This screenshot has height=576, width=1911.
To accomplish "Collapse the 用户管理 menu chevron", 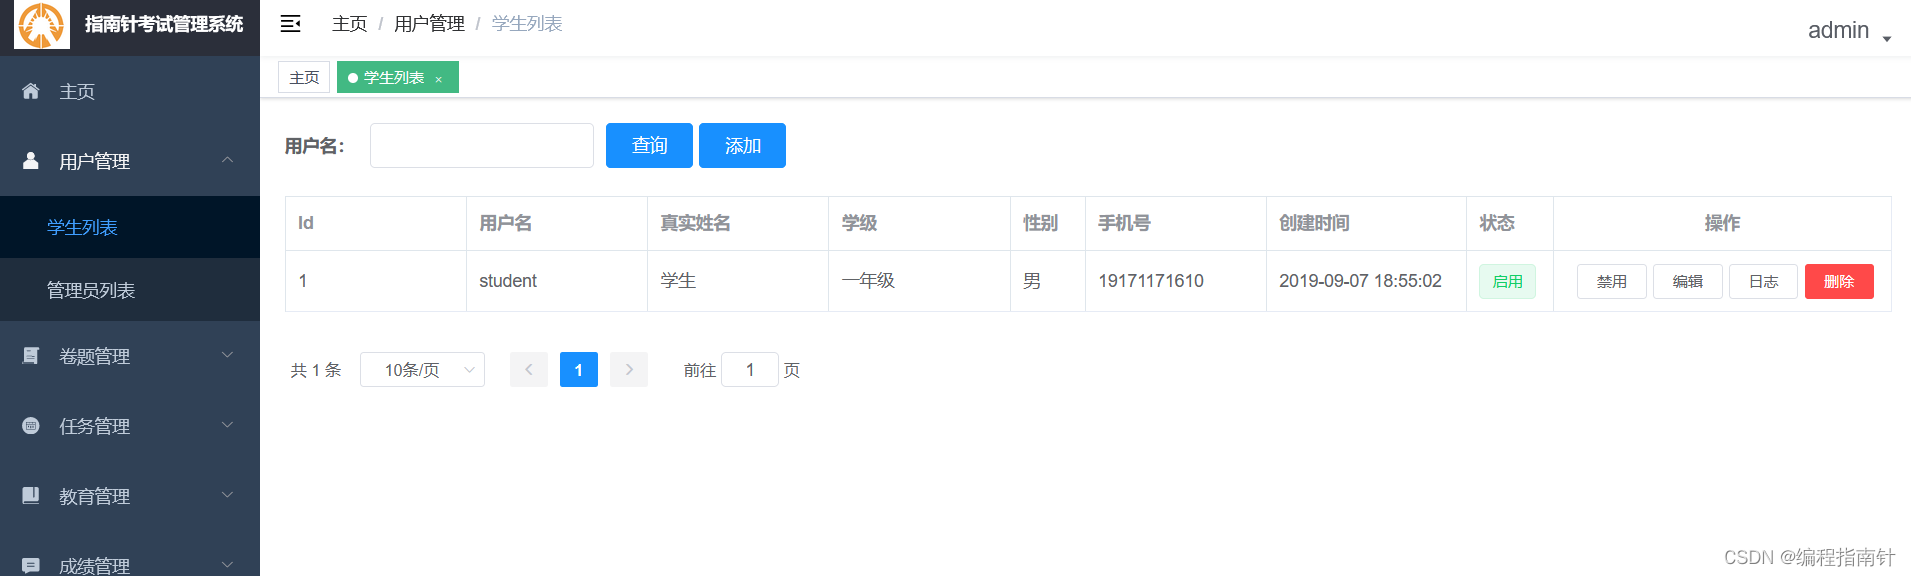I will click(x=228, y=161).
